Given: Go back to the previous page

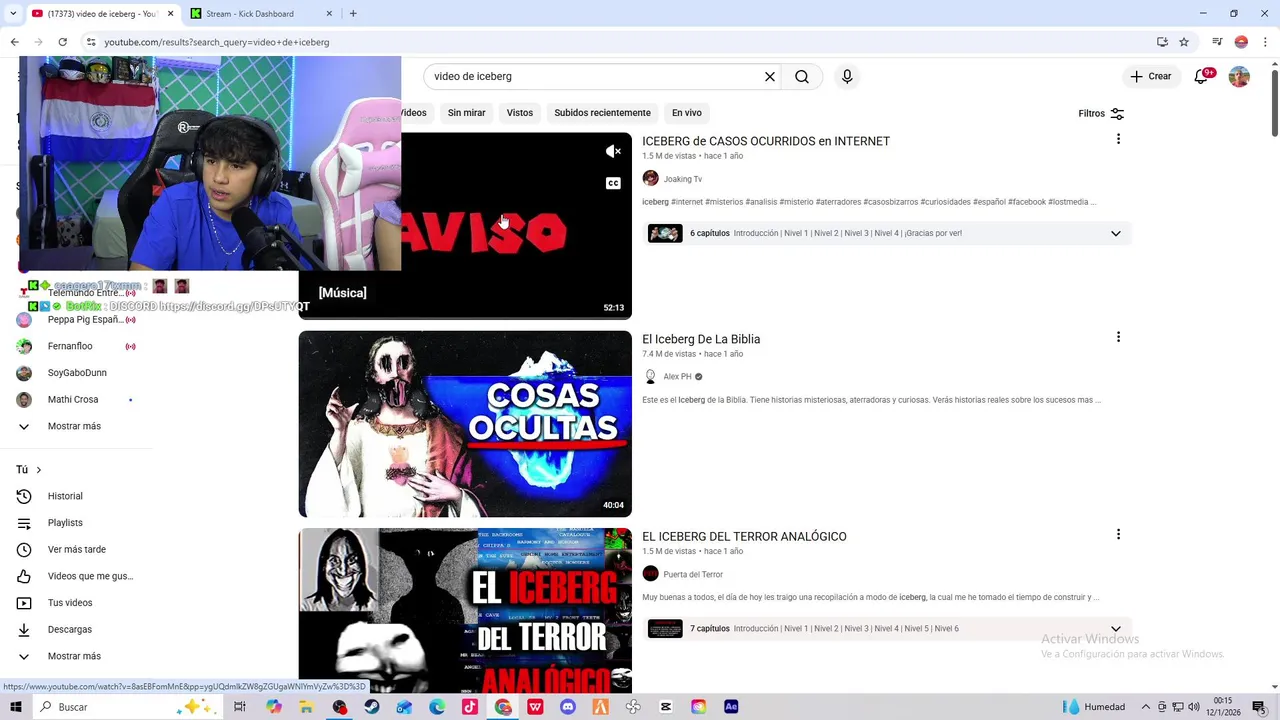Looking at the screenshot, I should coord(14,42).
